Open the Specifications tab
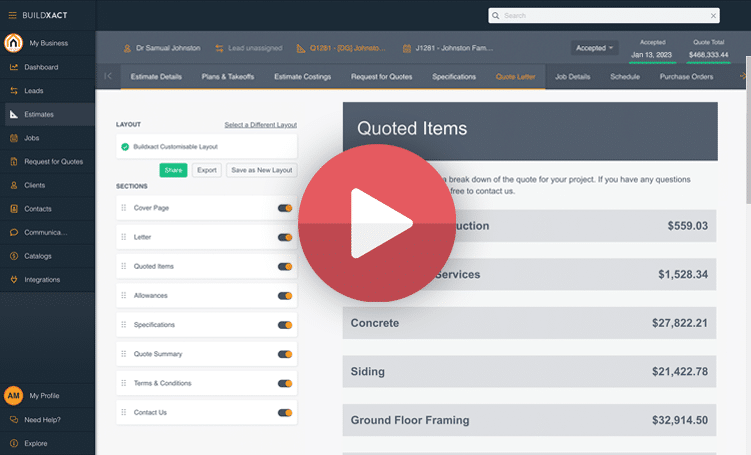The height and width of the screenshot is (455, 751). 454,77
